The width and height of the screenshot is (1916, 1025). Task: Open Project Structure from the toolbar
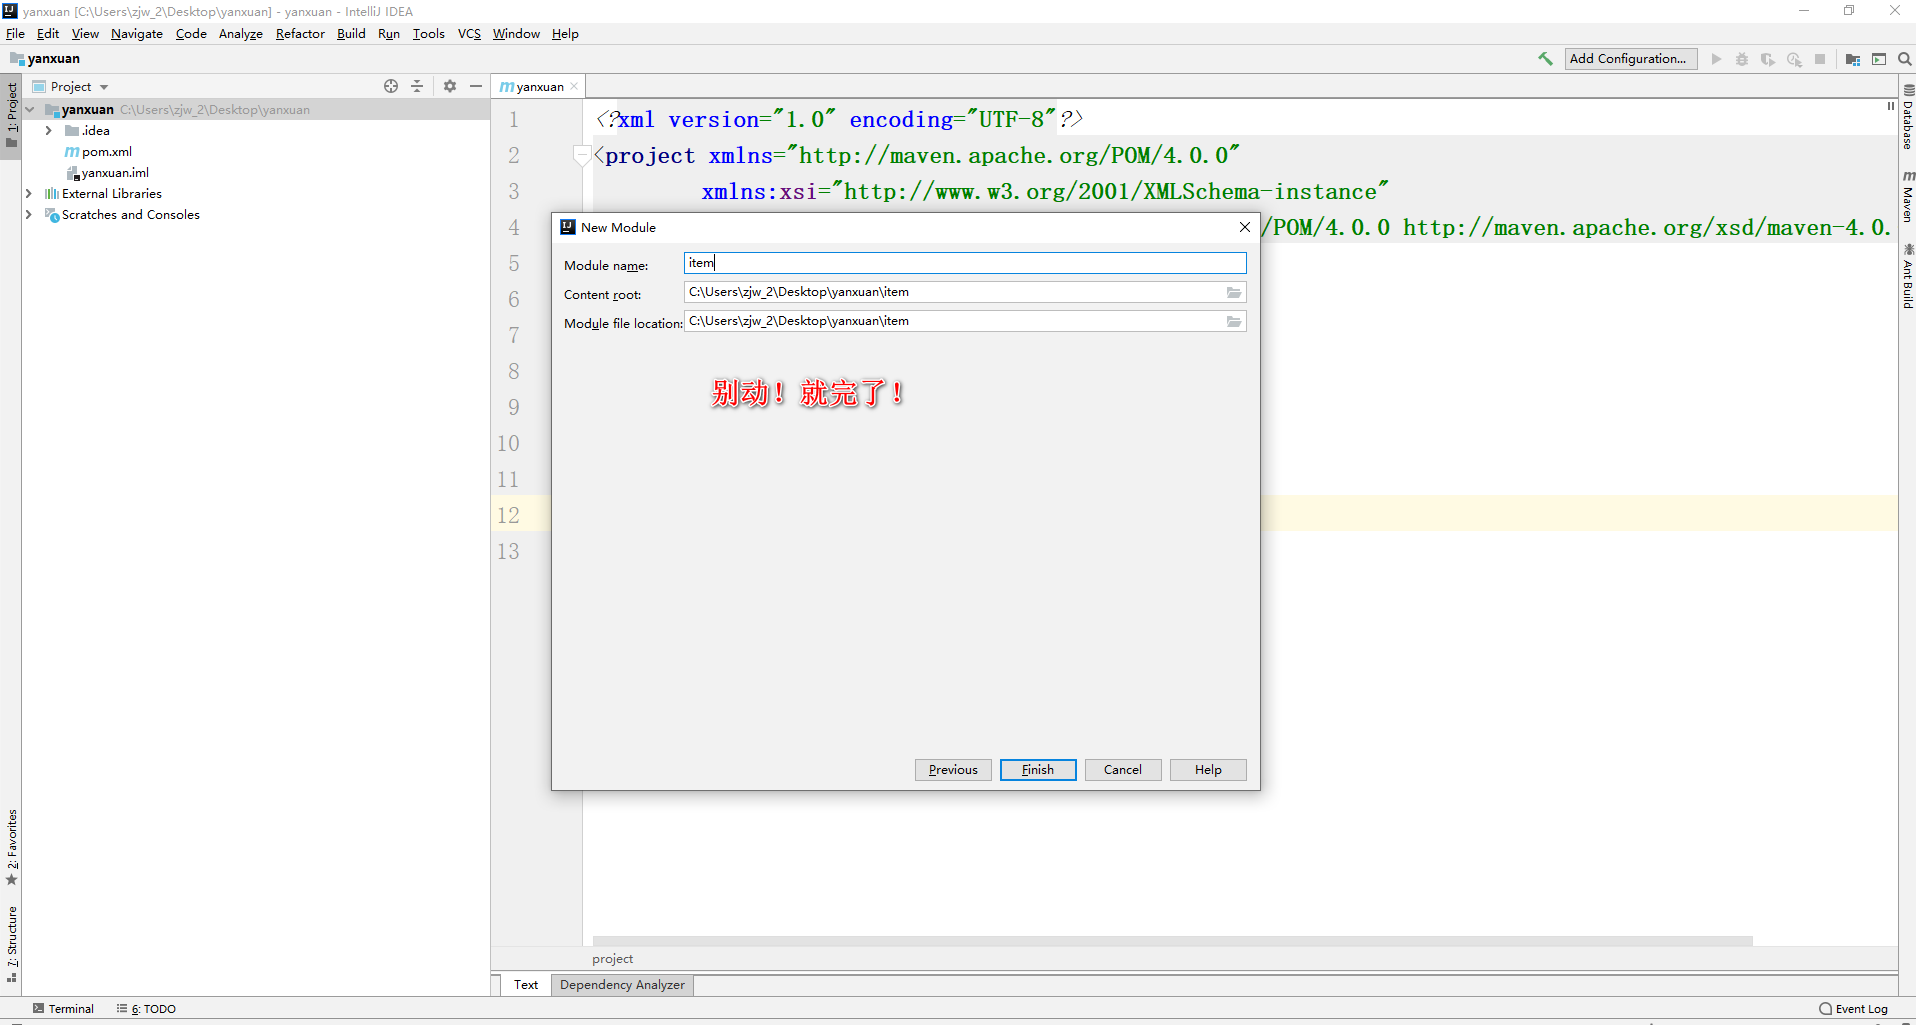pyautogui.click(x=1853, y=59)
